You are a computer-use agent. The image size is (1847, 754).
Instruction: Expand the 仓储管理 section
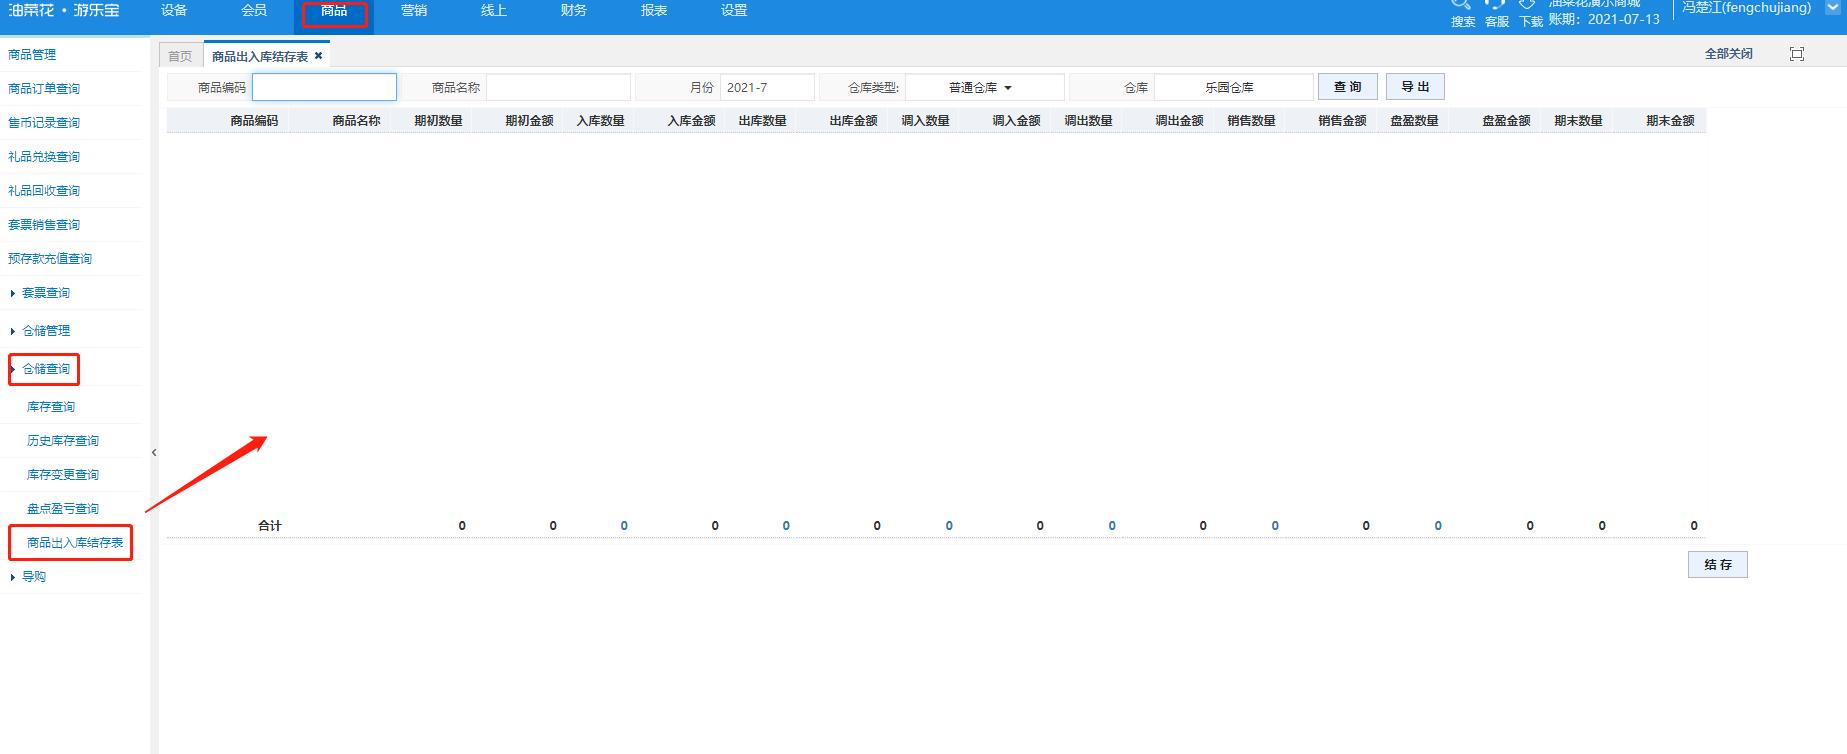point(46,331)
